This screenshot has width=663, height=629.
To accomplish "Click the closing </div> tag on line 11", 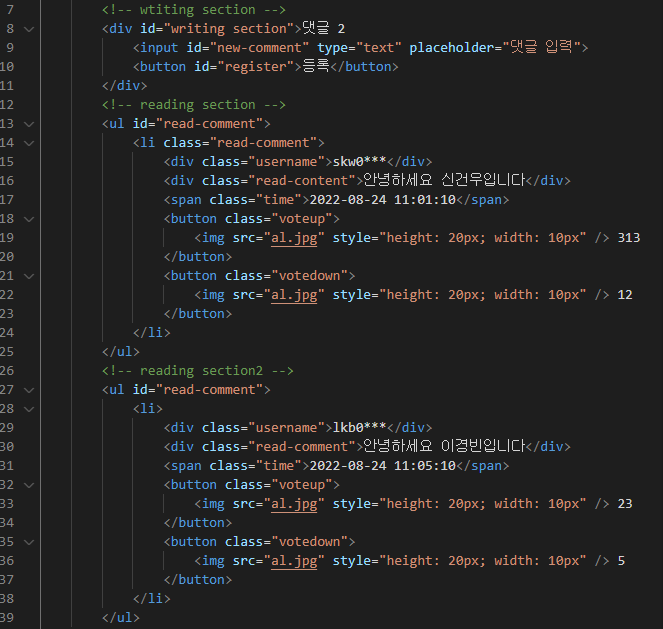I will point(124,86).
